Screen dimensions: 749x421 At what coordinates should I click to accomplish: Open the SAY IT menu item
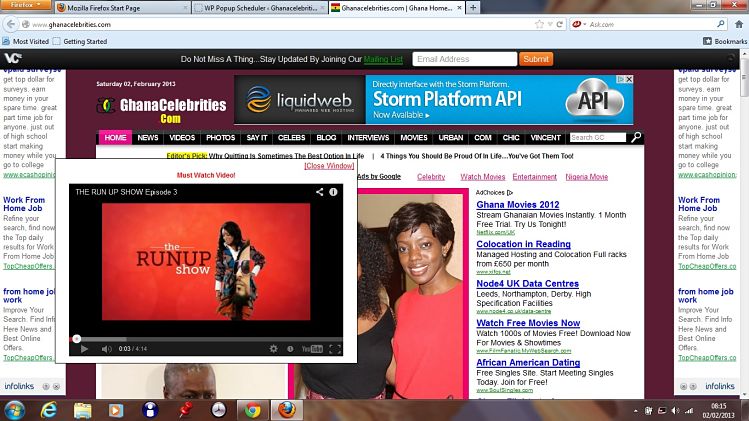(257, 138)
